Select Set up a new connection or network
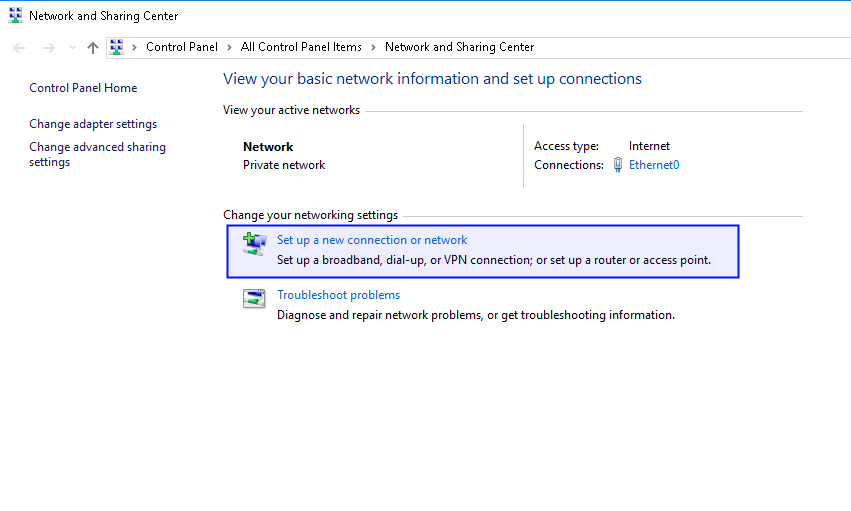The height and width of the screenshot is (511, 851). click(372, 240)
